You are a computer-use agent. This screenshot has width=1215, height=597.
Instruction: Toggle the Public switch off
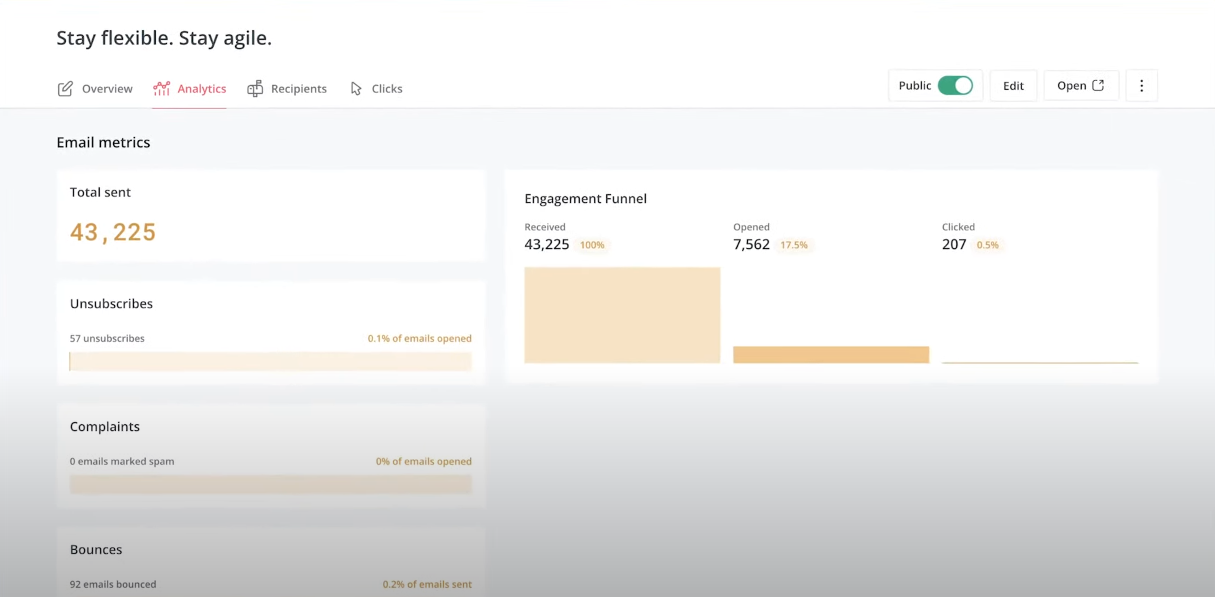click(956, 86)
